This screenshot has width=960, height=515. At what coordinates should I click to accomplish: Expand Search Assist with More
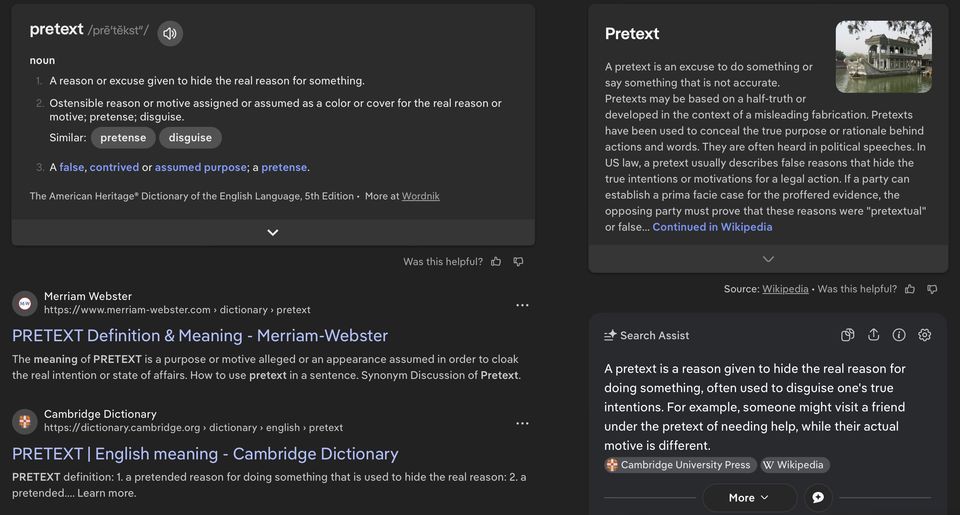749,498
